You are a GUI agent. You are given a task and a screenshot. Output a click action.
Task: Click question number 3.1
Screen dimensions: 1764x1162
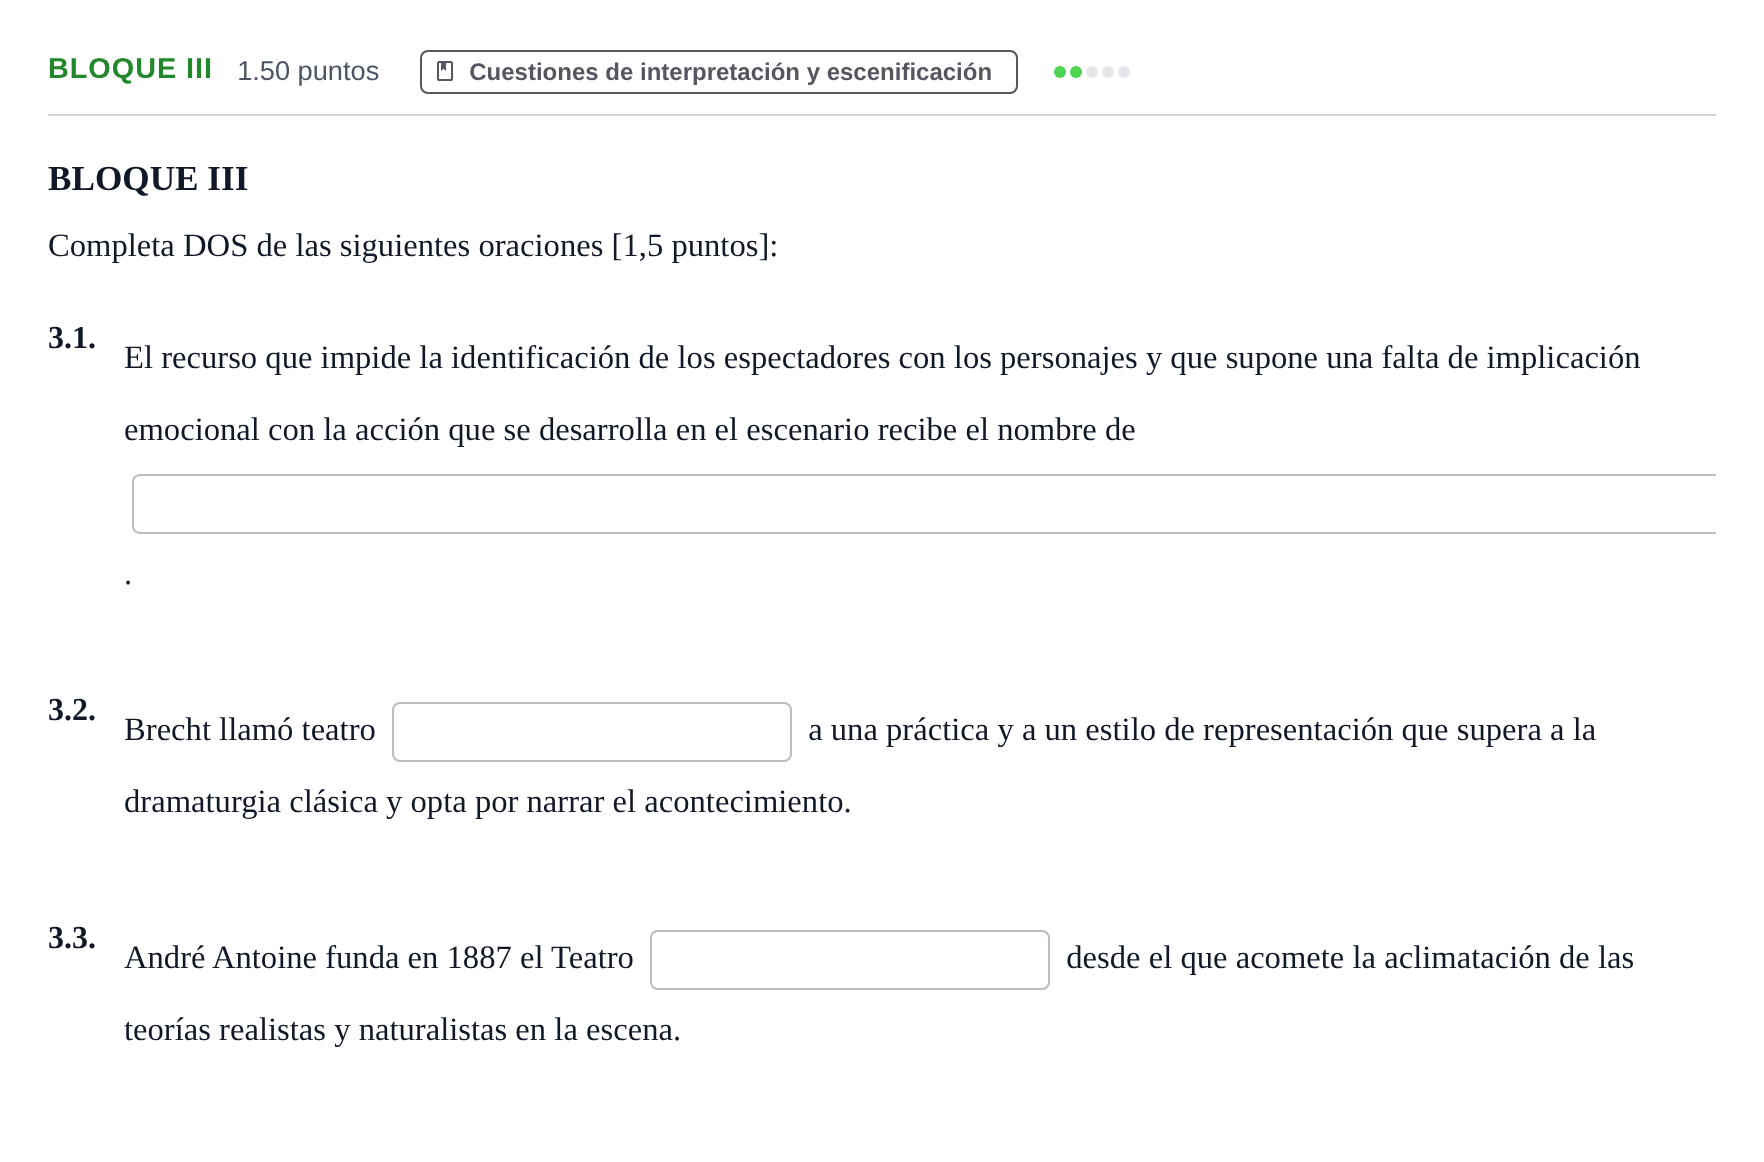point(72,338)
